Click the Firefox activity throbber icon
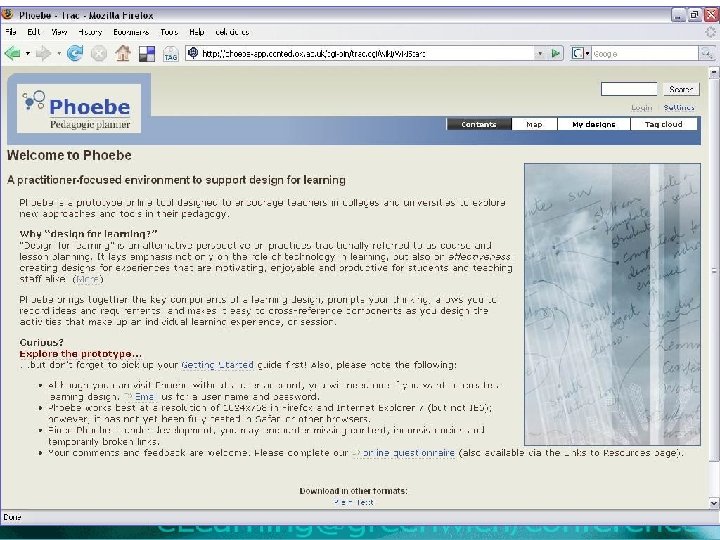This screenshot has width=720, height=540. (711, 32)
